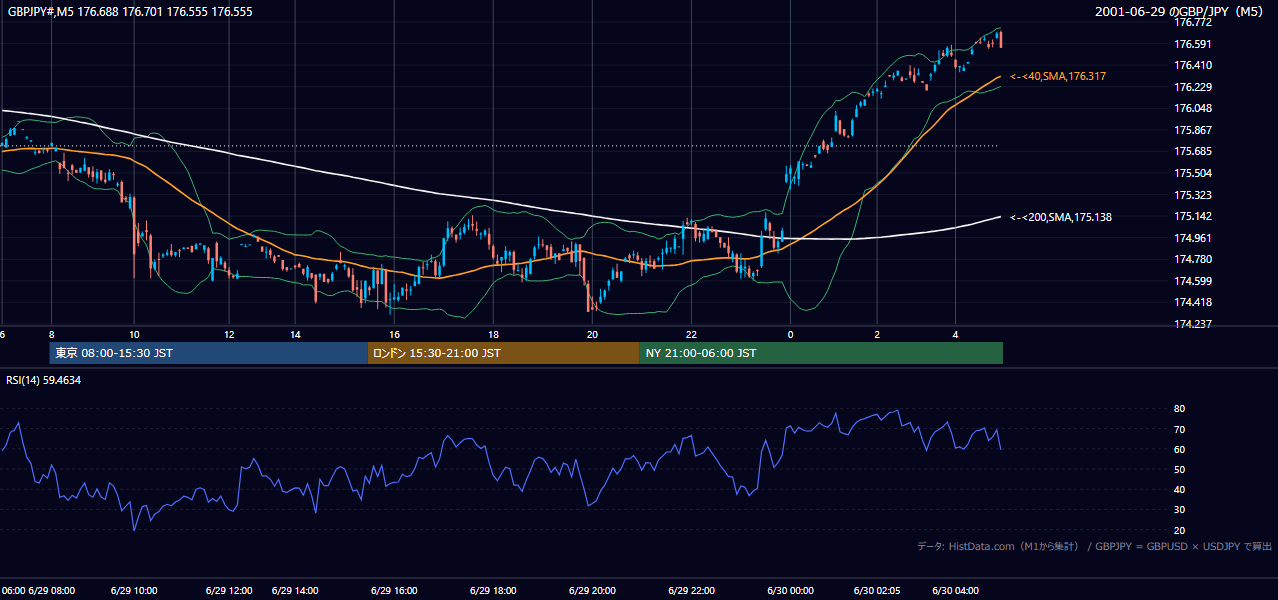Click price axis value 174.780
Image resolution: width=1278 pixels, height=600 pixels.
tap(1193, 260)
